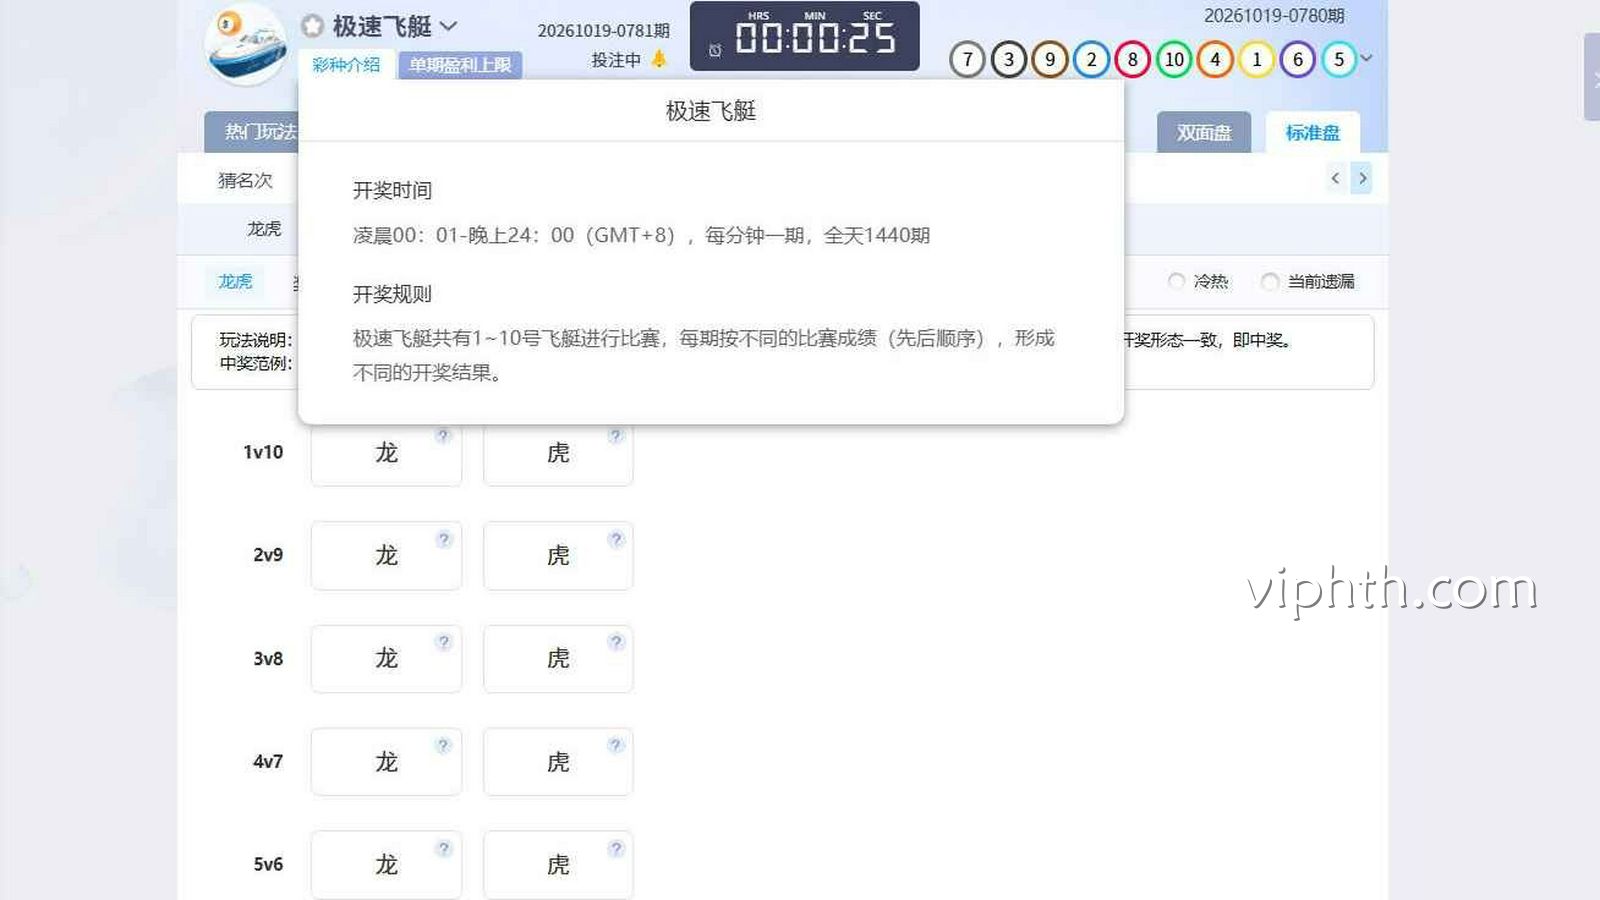Click result ball number 8
Screen dimensions: 1600x900
(x=1133, y=59)
